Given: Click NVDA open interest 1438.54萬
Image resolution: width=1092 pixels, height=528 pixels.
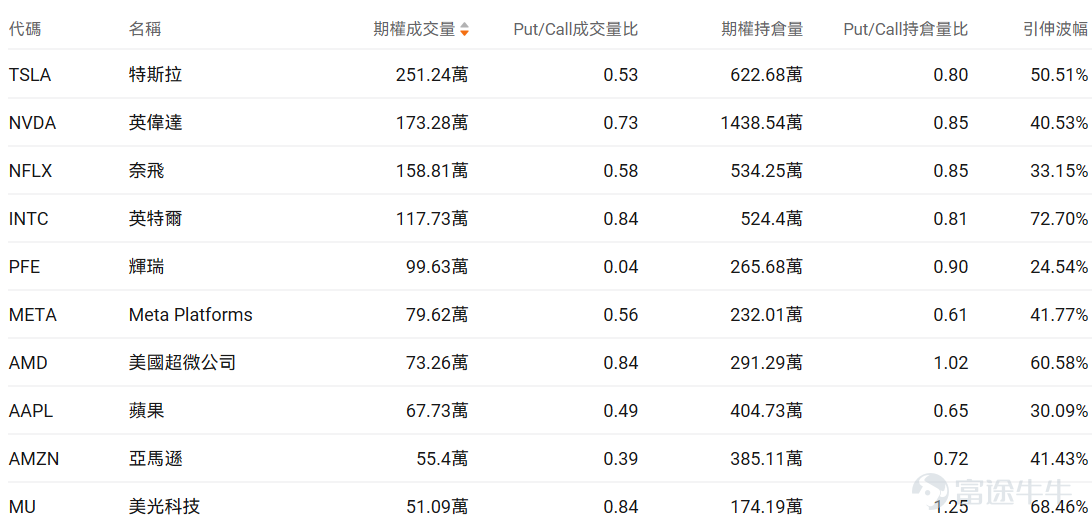Looking at the screenshot, I should click(x=762, y=123).
